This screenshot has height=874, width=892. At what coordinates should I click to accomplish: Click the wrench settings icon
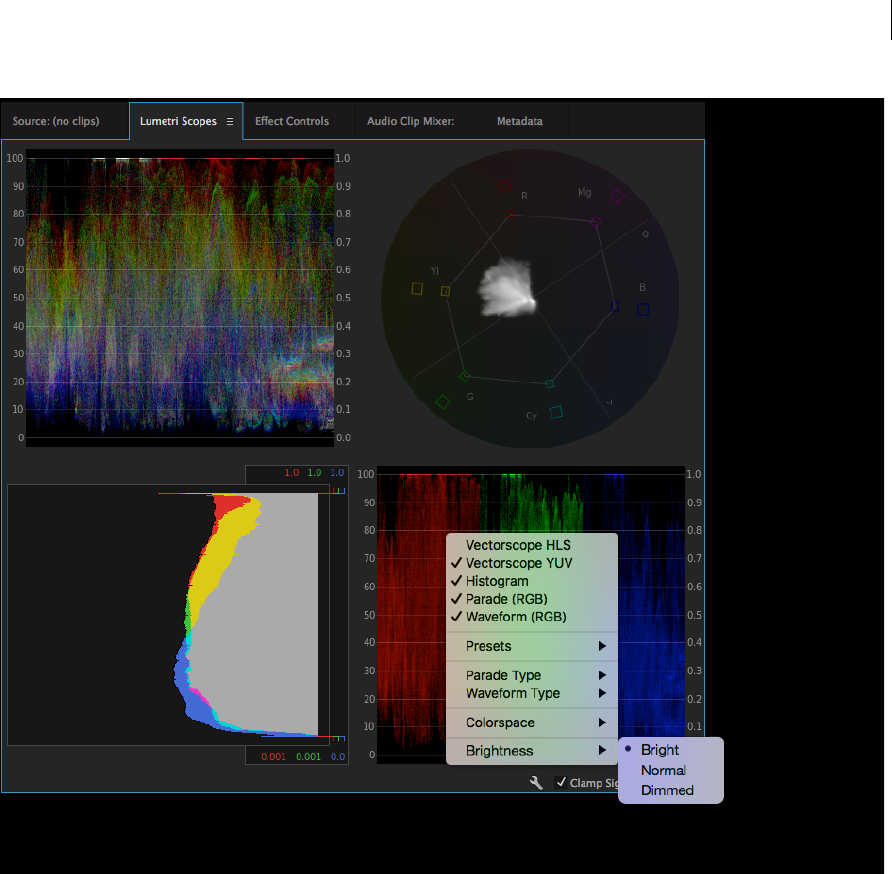point(536,782)
